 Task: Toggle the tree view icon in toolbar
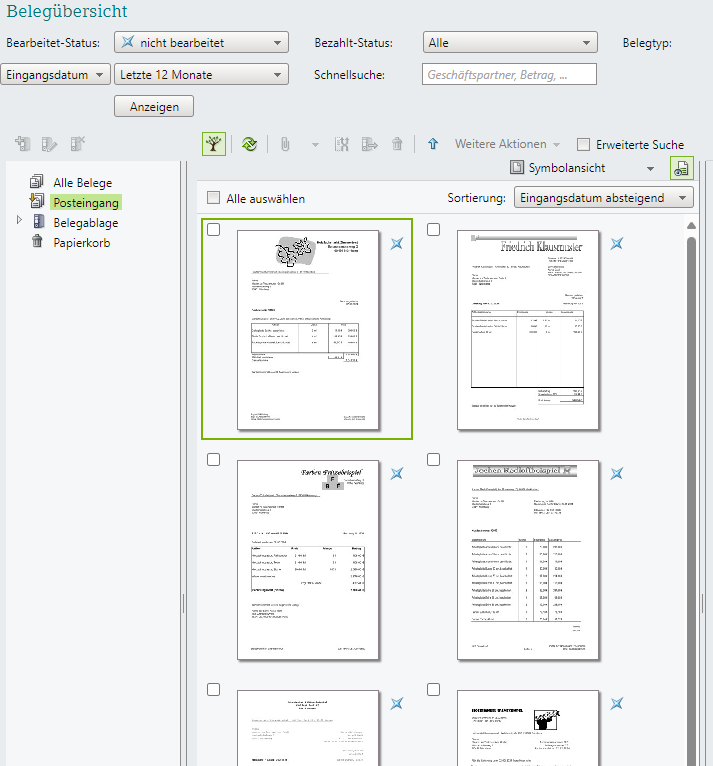pos(213,144)
